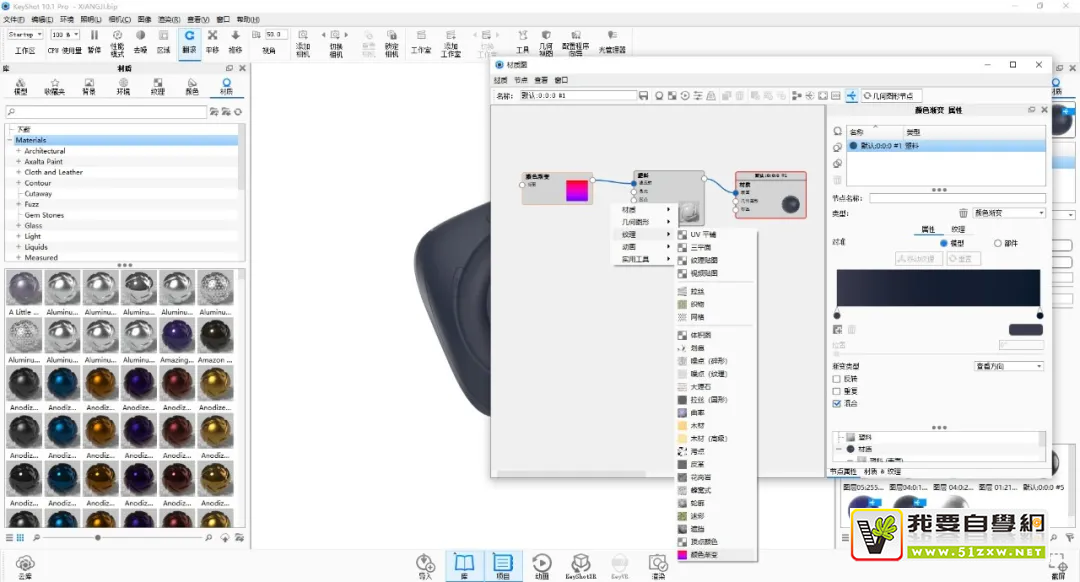This screenshot has width=1080, height=582.
Task: Open the 类型 颜色渐变 type dropdown
Action: click(x=1009, y=213)
